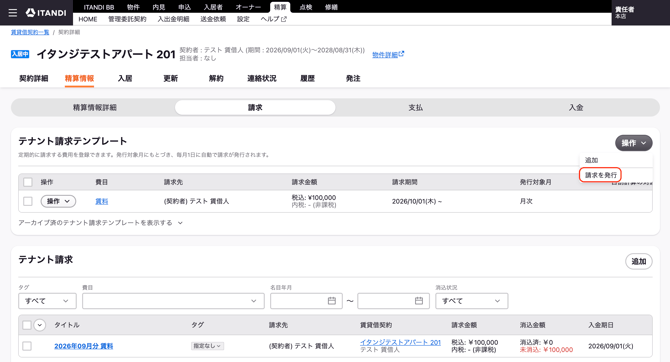Click the 追加 button in テナント請求
The height and width of the screenshot is (362, 670).
pyautogui.click(x=639, y=262)
